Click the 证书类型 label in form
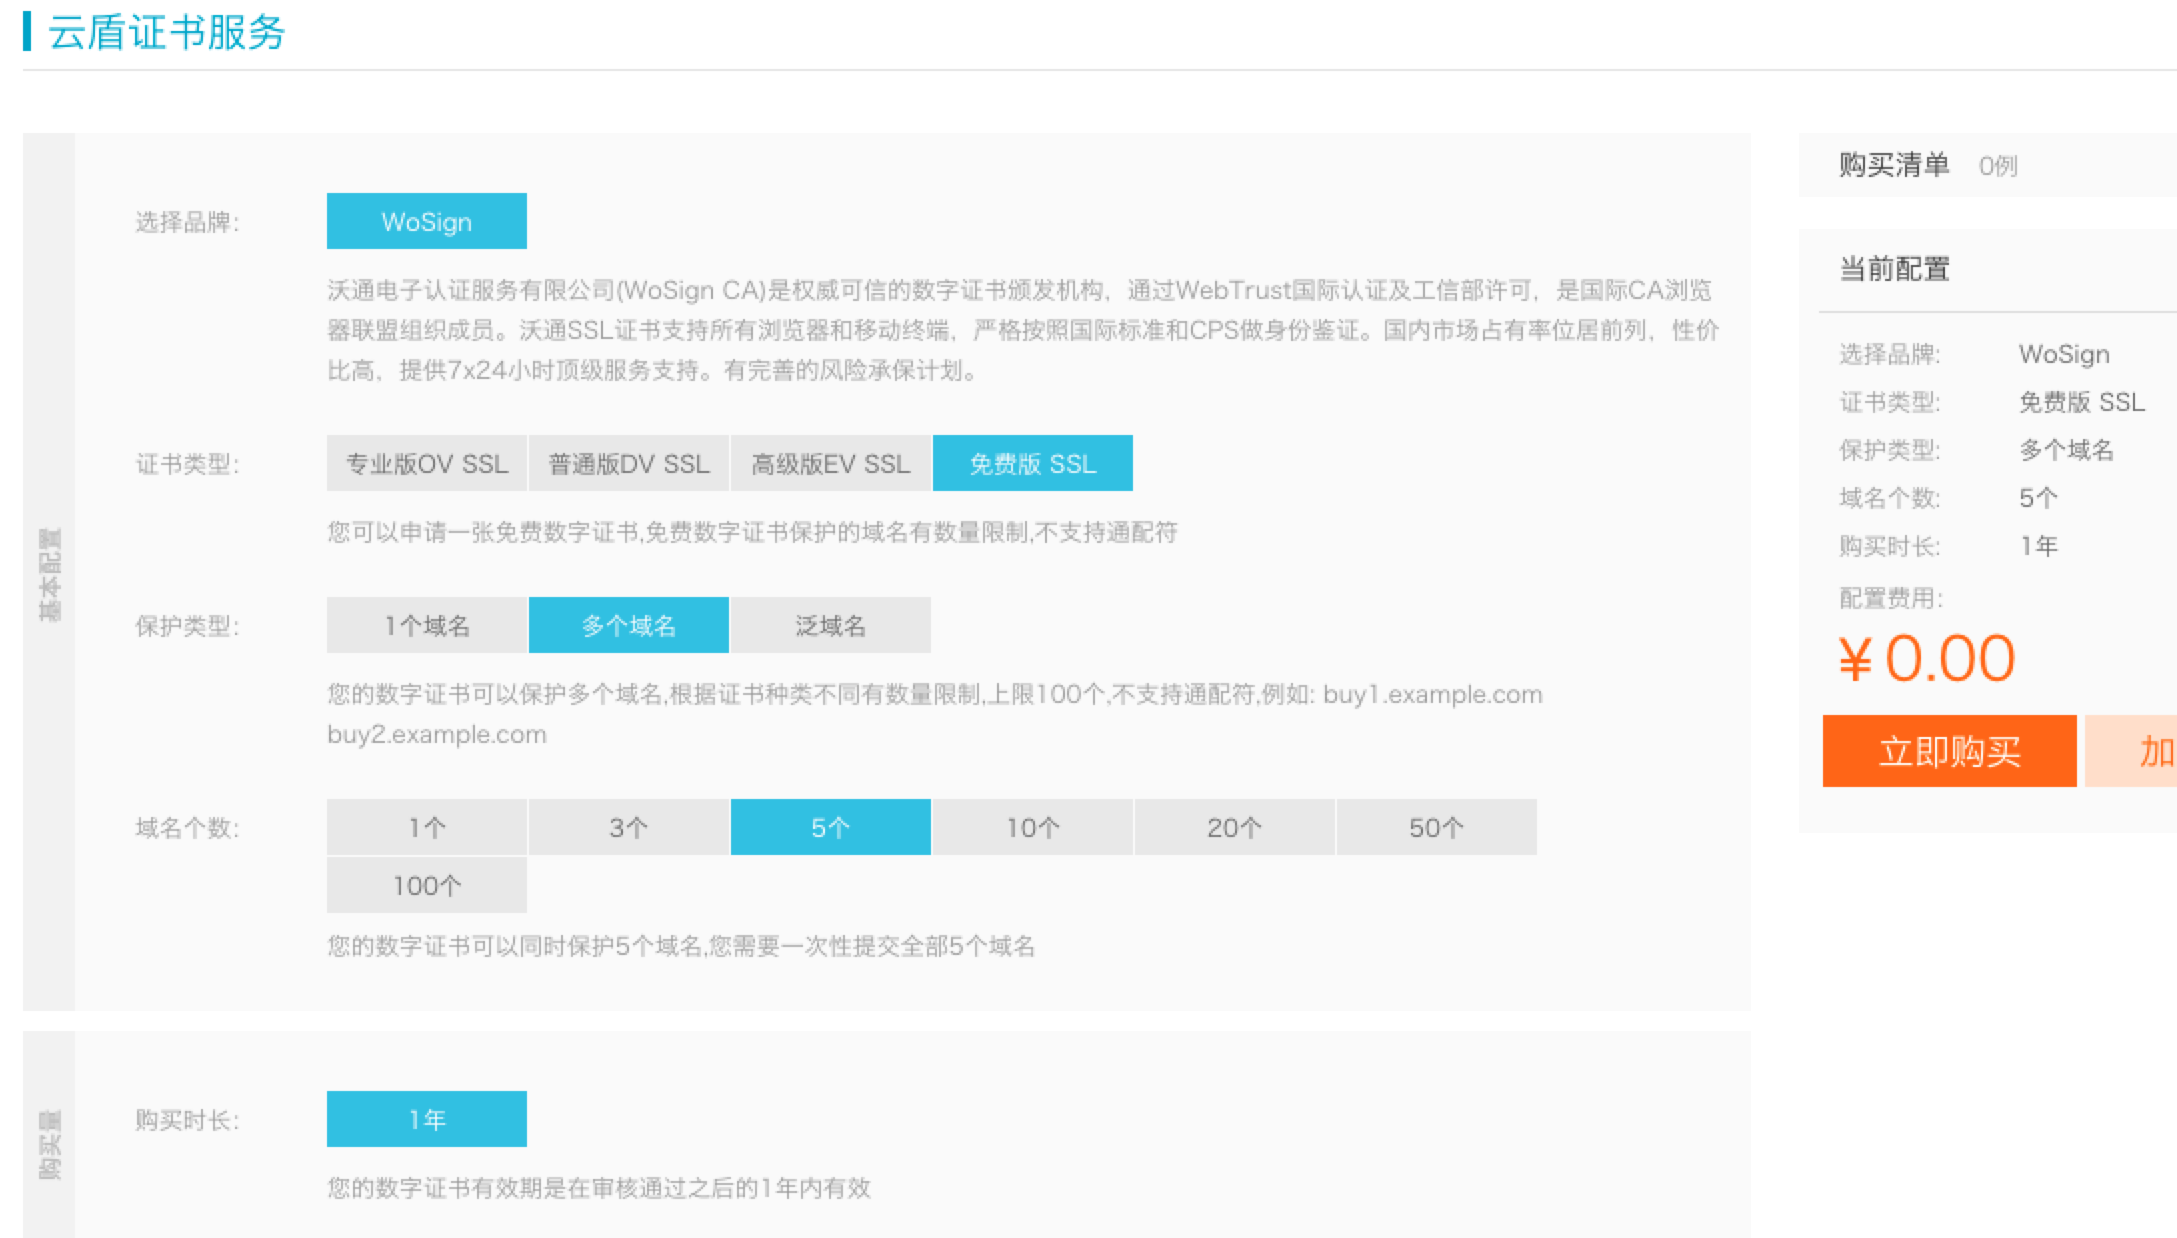 pyautogui.click(x=187, y=464)
